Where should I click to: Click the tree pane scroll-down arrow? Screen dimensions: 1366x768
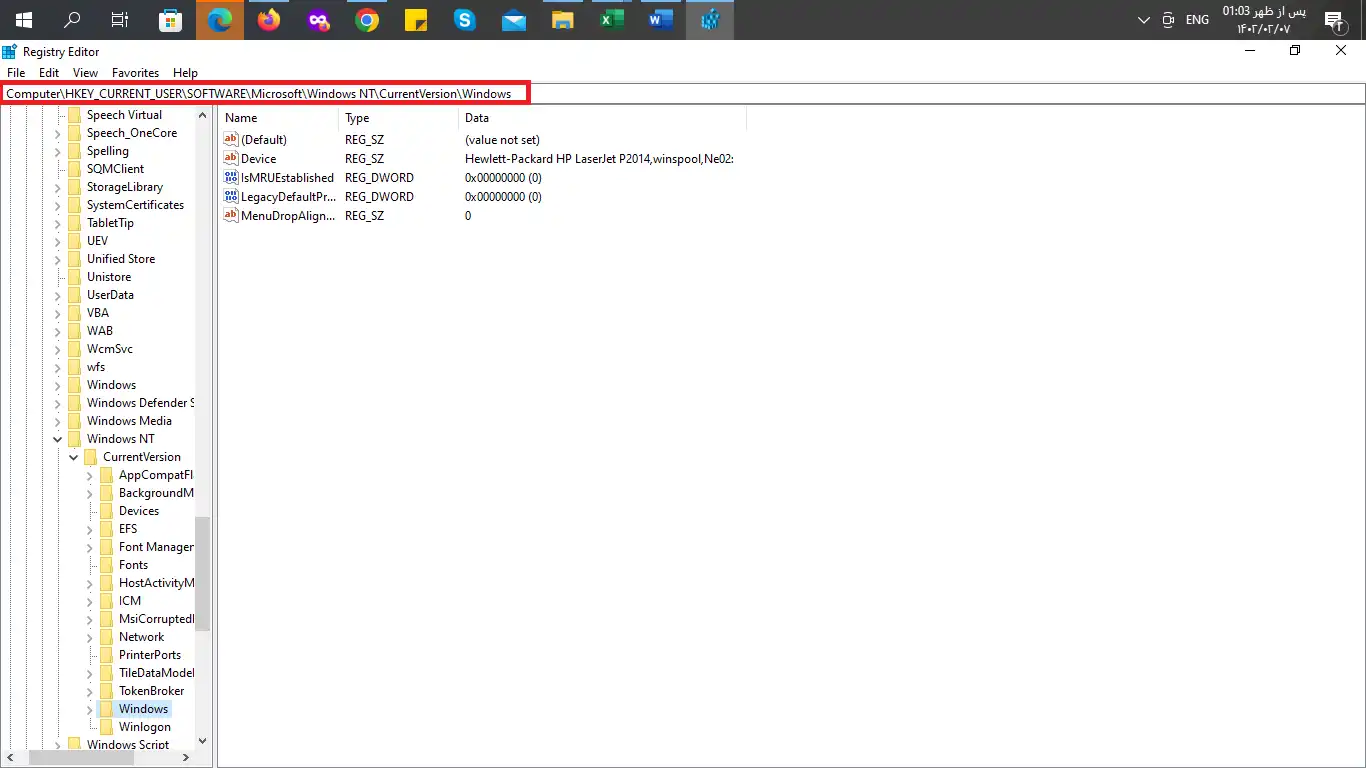(x=203, y=742)
